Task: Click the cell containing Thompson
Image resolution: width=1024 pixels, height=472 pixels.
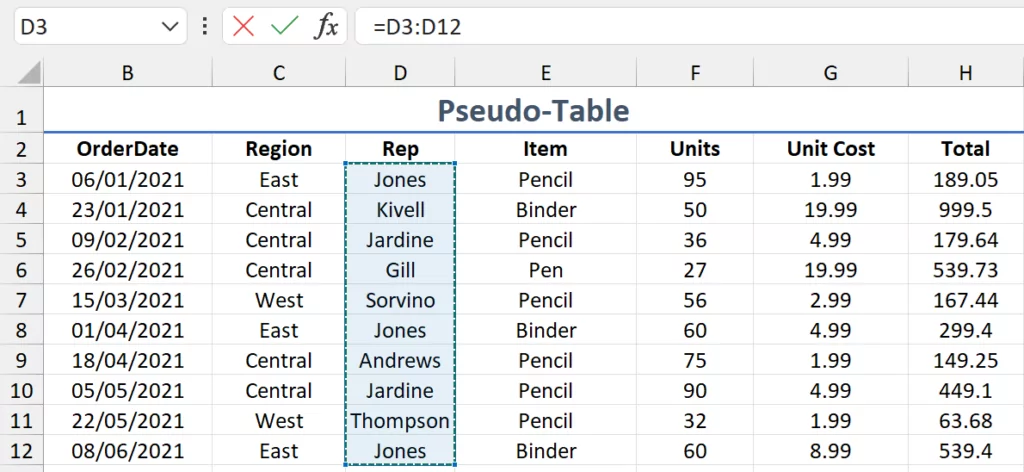Action: 400,421
